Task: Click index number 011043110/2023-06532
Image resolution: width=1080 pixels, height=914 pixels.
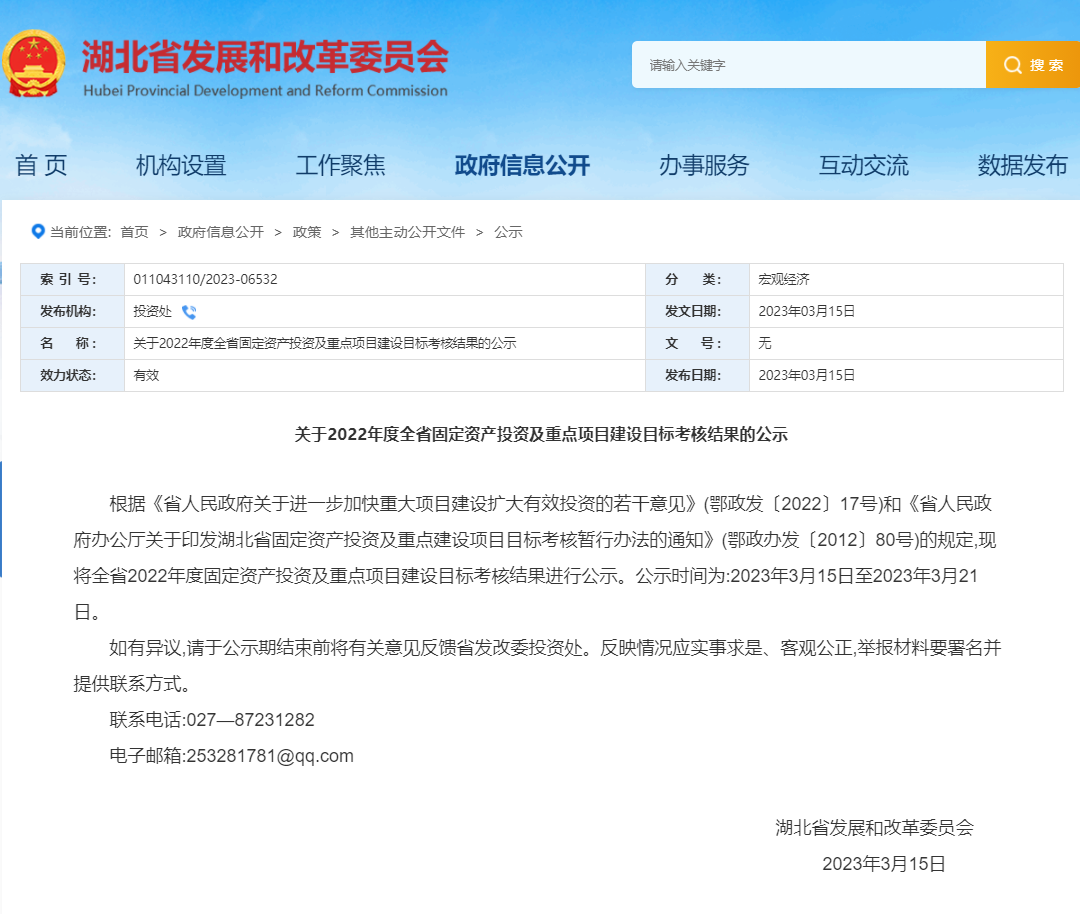Action: coord(205,280)
